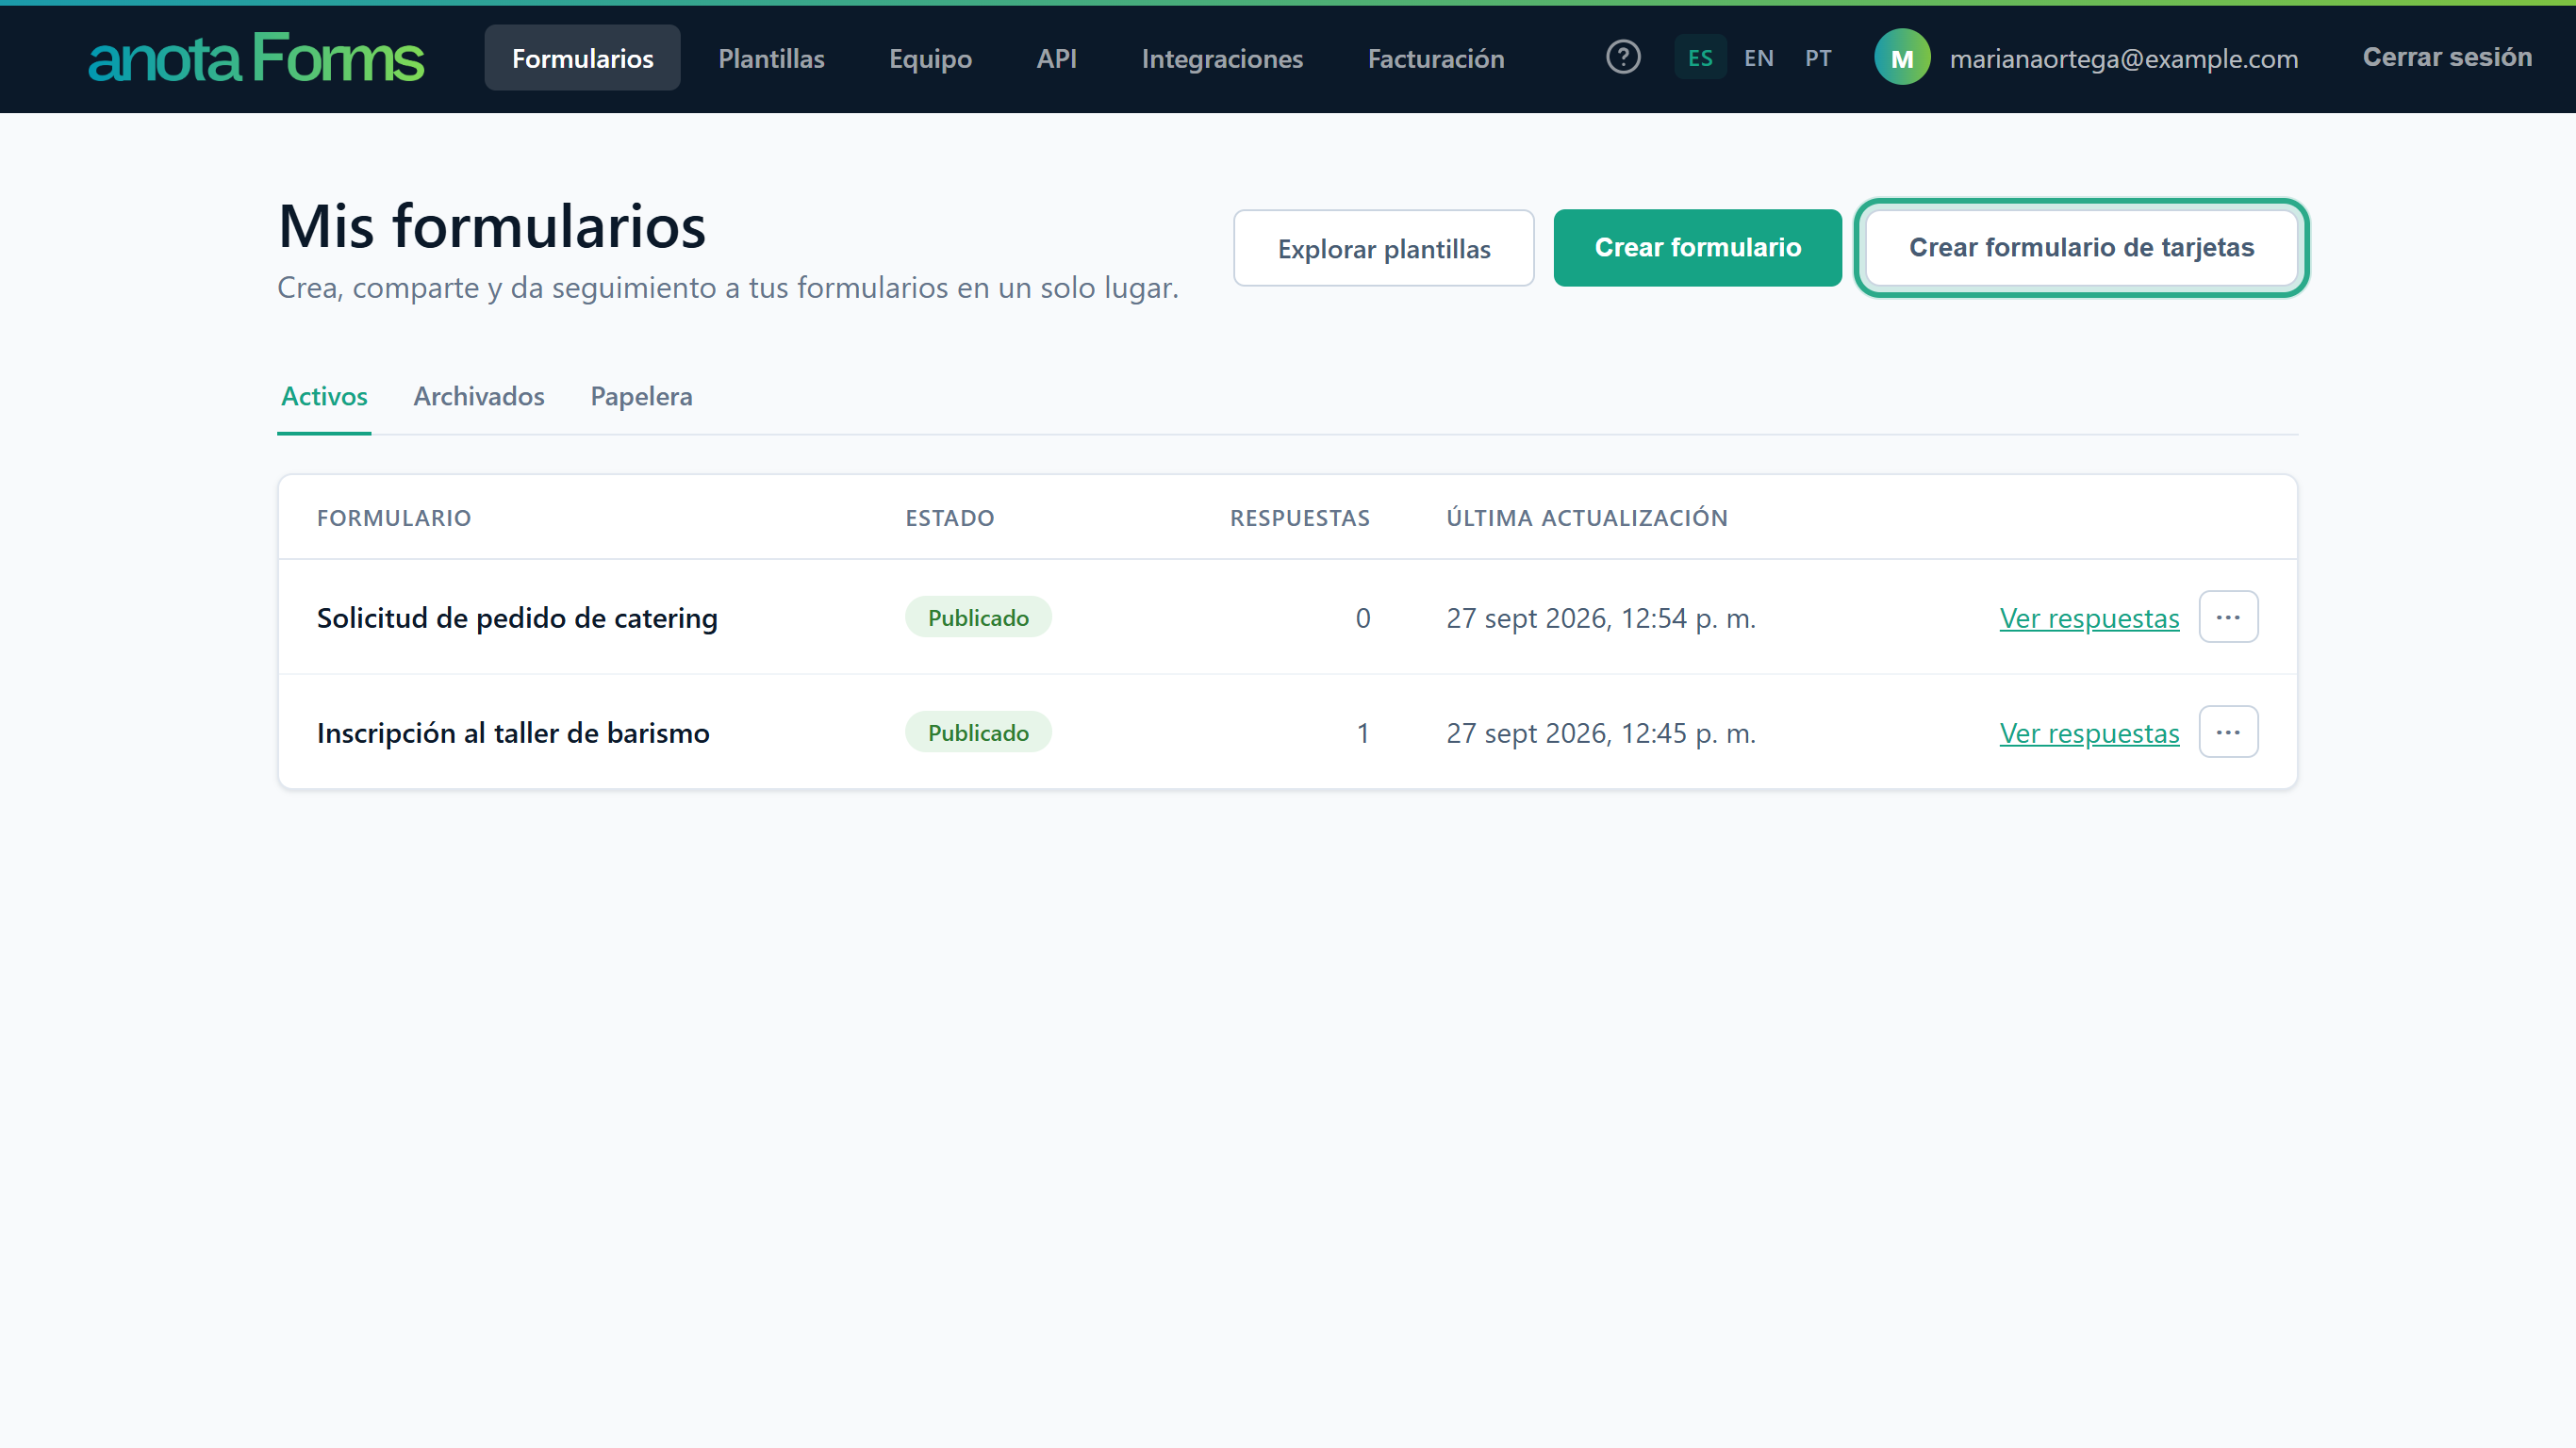Click Explorar plantillas button

pyautogui.click(x=1383, y=248)
